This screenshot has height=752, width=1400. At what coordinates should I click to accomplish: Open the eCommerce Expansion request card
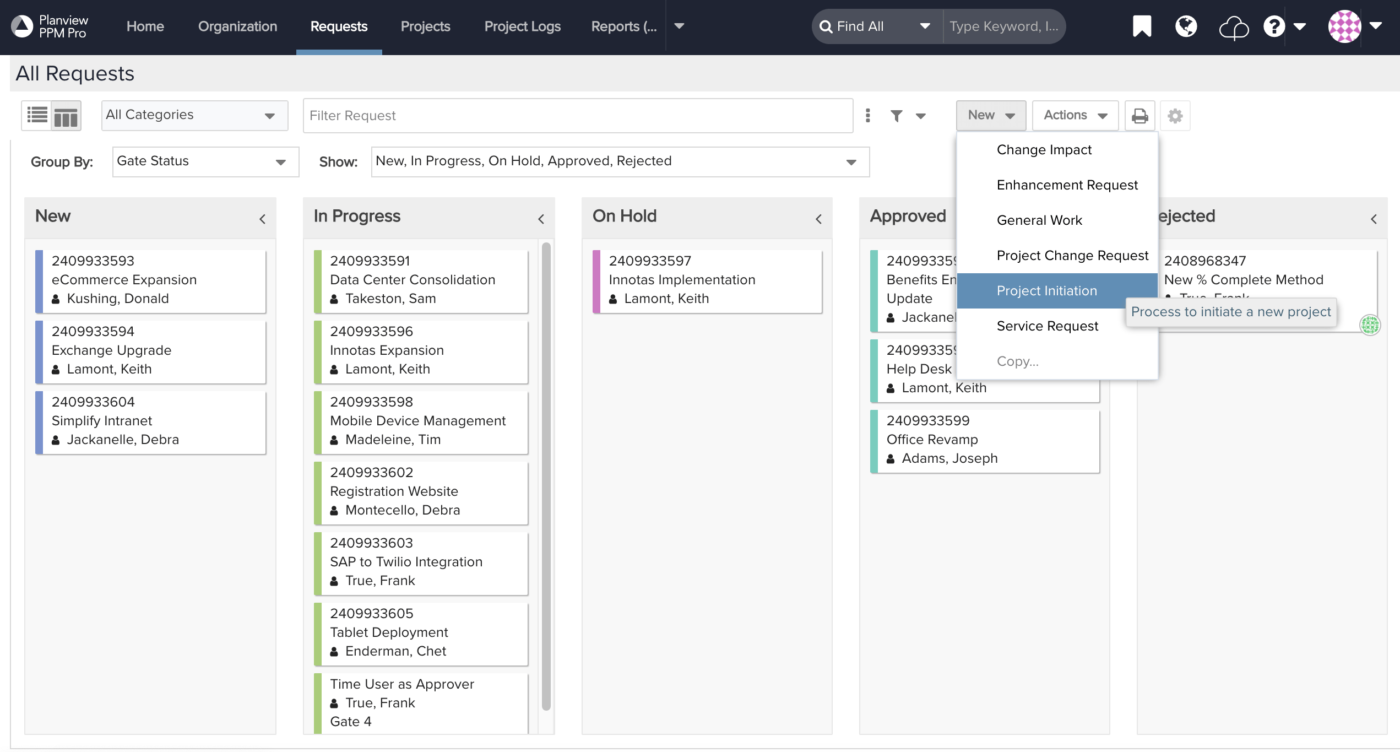click(x=151, y=280)
